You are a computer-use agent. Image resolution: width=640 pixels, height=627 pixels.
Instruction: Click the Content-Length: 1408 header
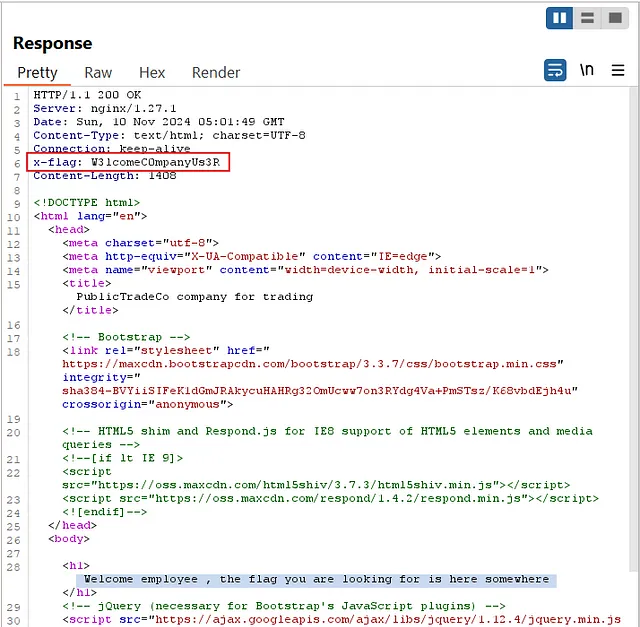(104, 176)
